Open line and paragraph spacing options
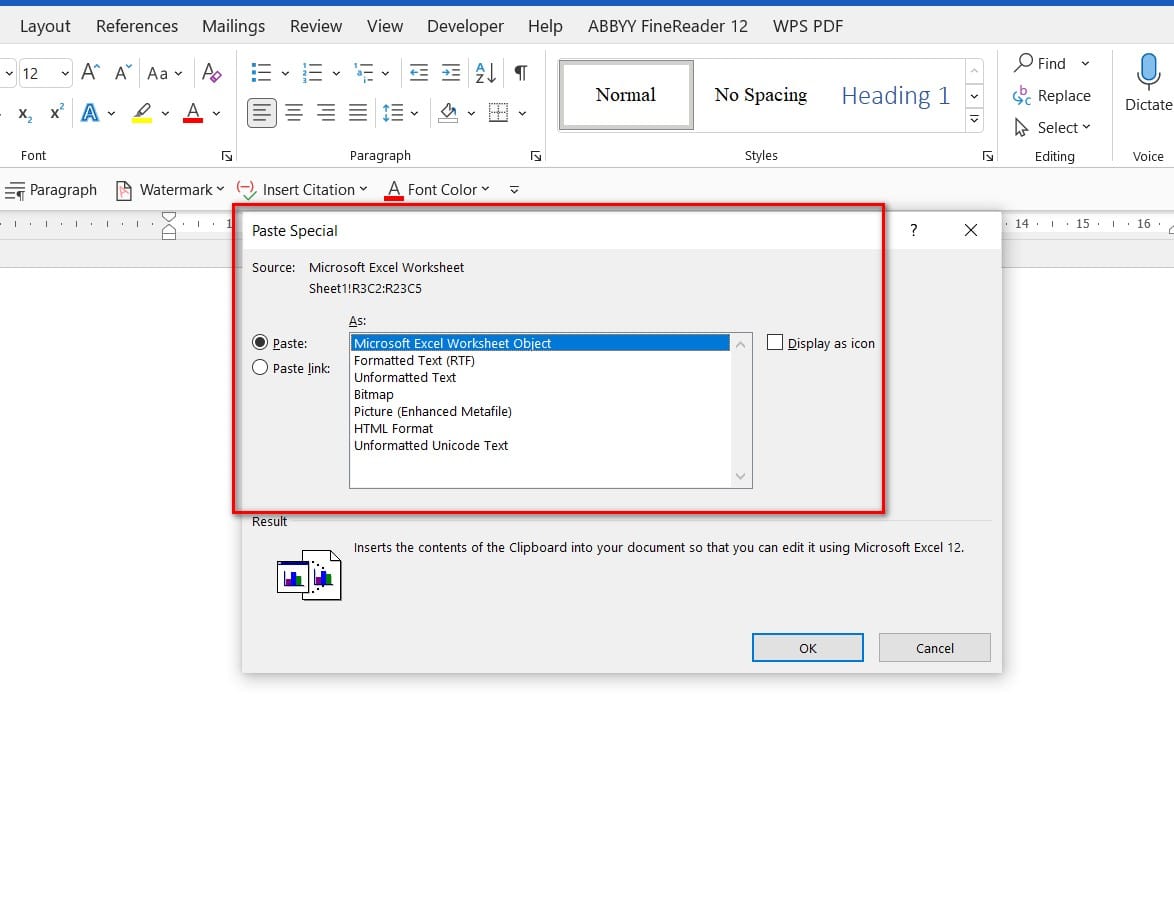 tap(393, 113)
